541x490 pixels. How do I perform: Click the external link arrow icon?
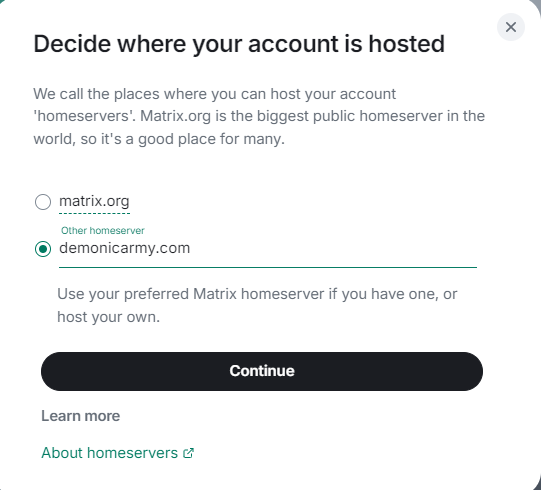(188, 453)
